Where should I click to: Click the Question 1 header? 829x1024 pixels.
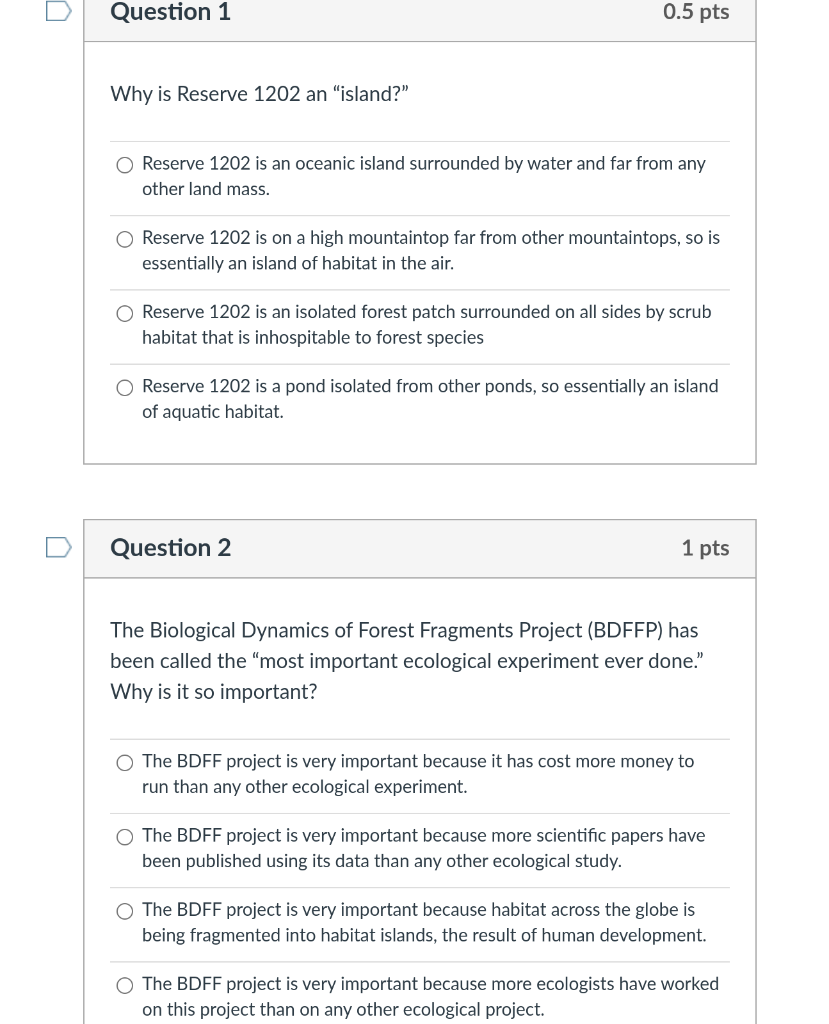point(170,13)
